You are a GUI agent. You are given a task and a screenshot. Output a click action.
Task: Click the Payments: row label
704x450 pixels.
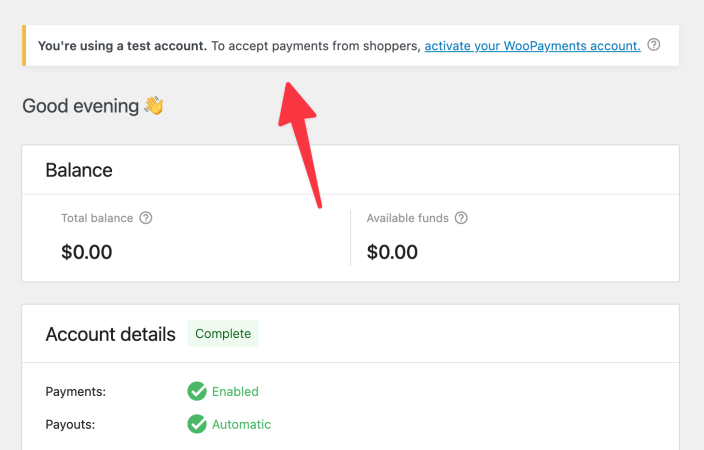point(75,392)
